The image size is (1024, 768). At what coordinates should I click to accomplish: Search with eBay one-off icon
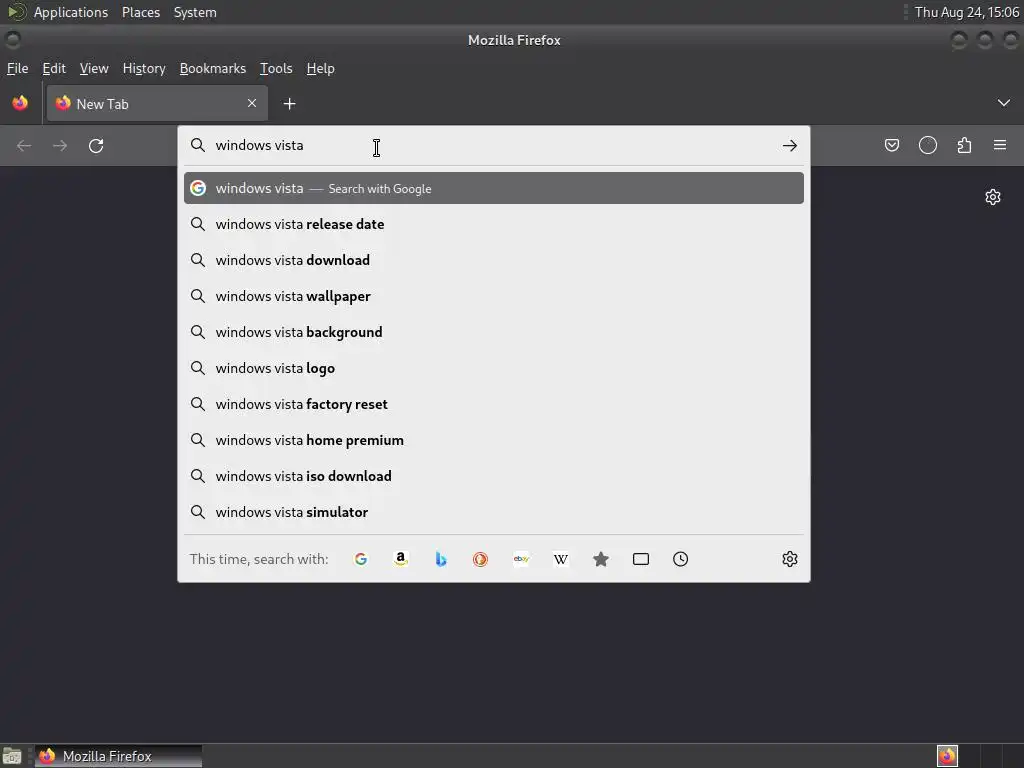click(520, 559)
